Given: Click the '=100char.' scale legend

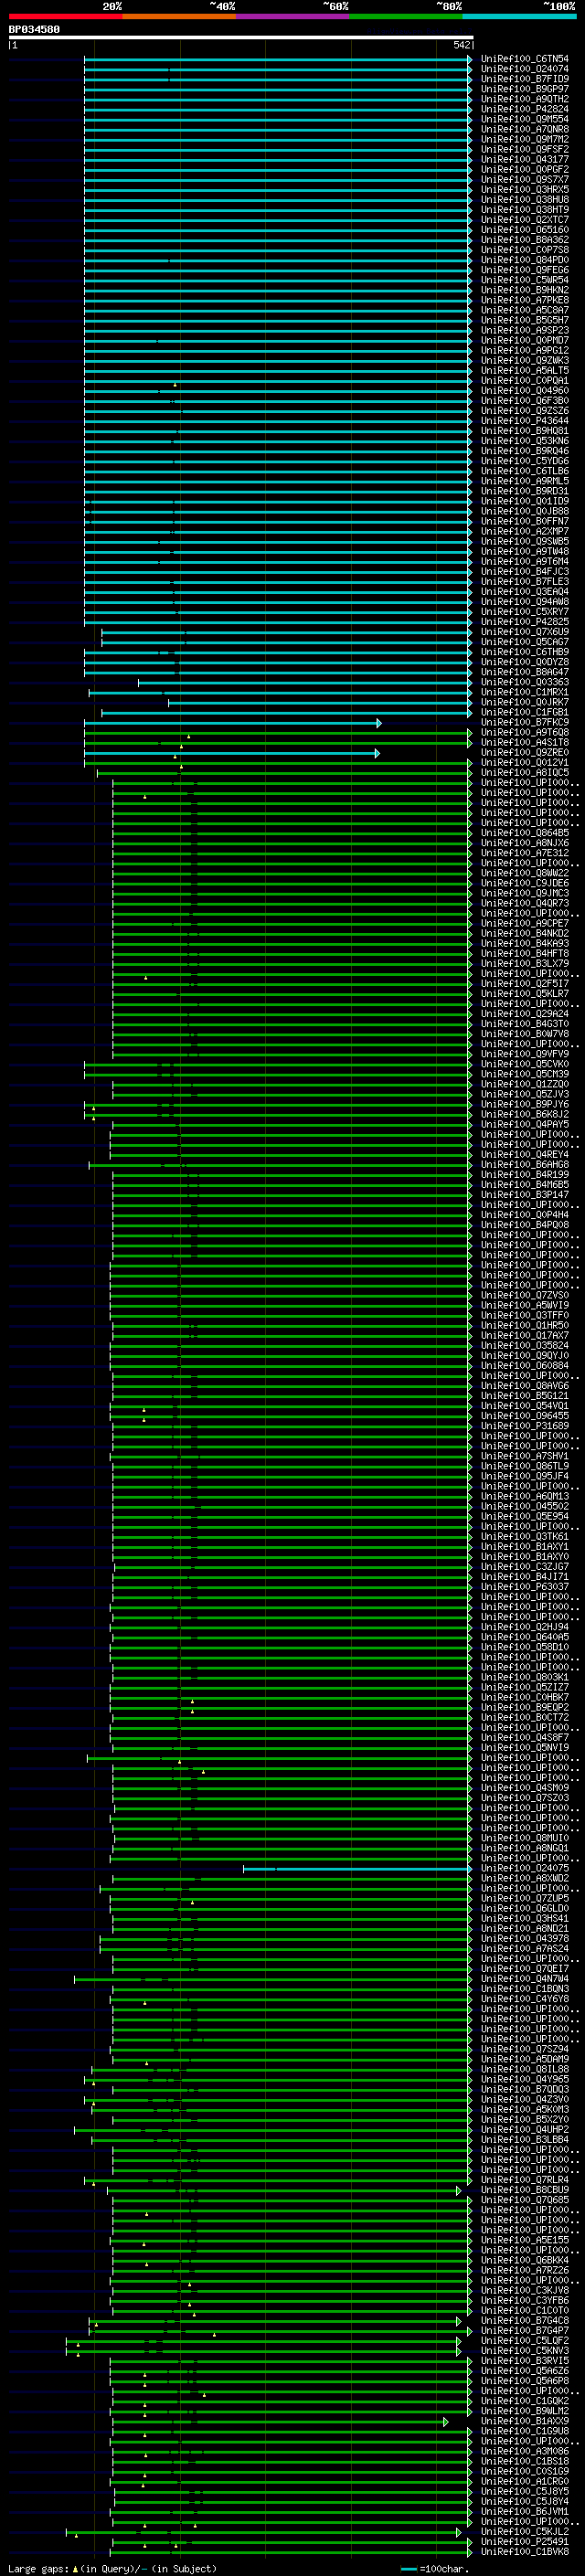Looking at the screenshot, I should click(444, 2569).
